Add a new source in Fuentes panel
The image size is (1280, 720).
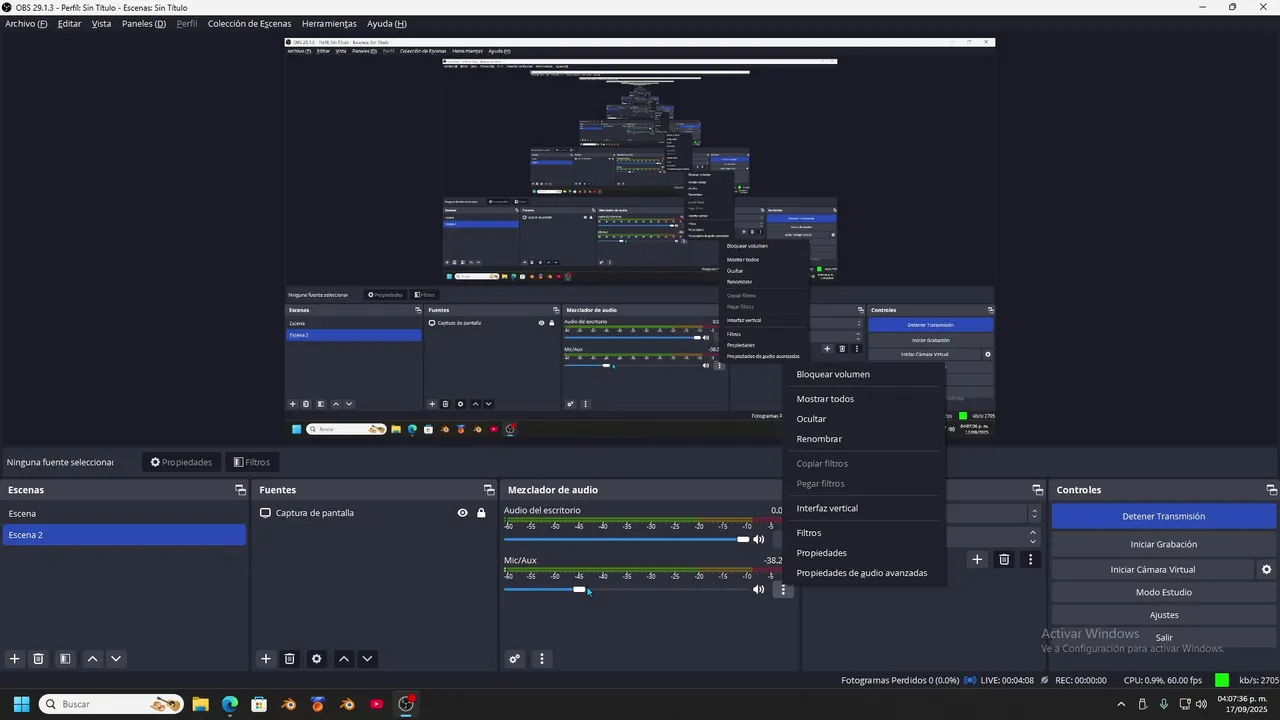click(265, 659)
